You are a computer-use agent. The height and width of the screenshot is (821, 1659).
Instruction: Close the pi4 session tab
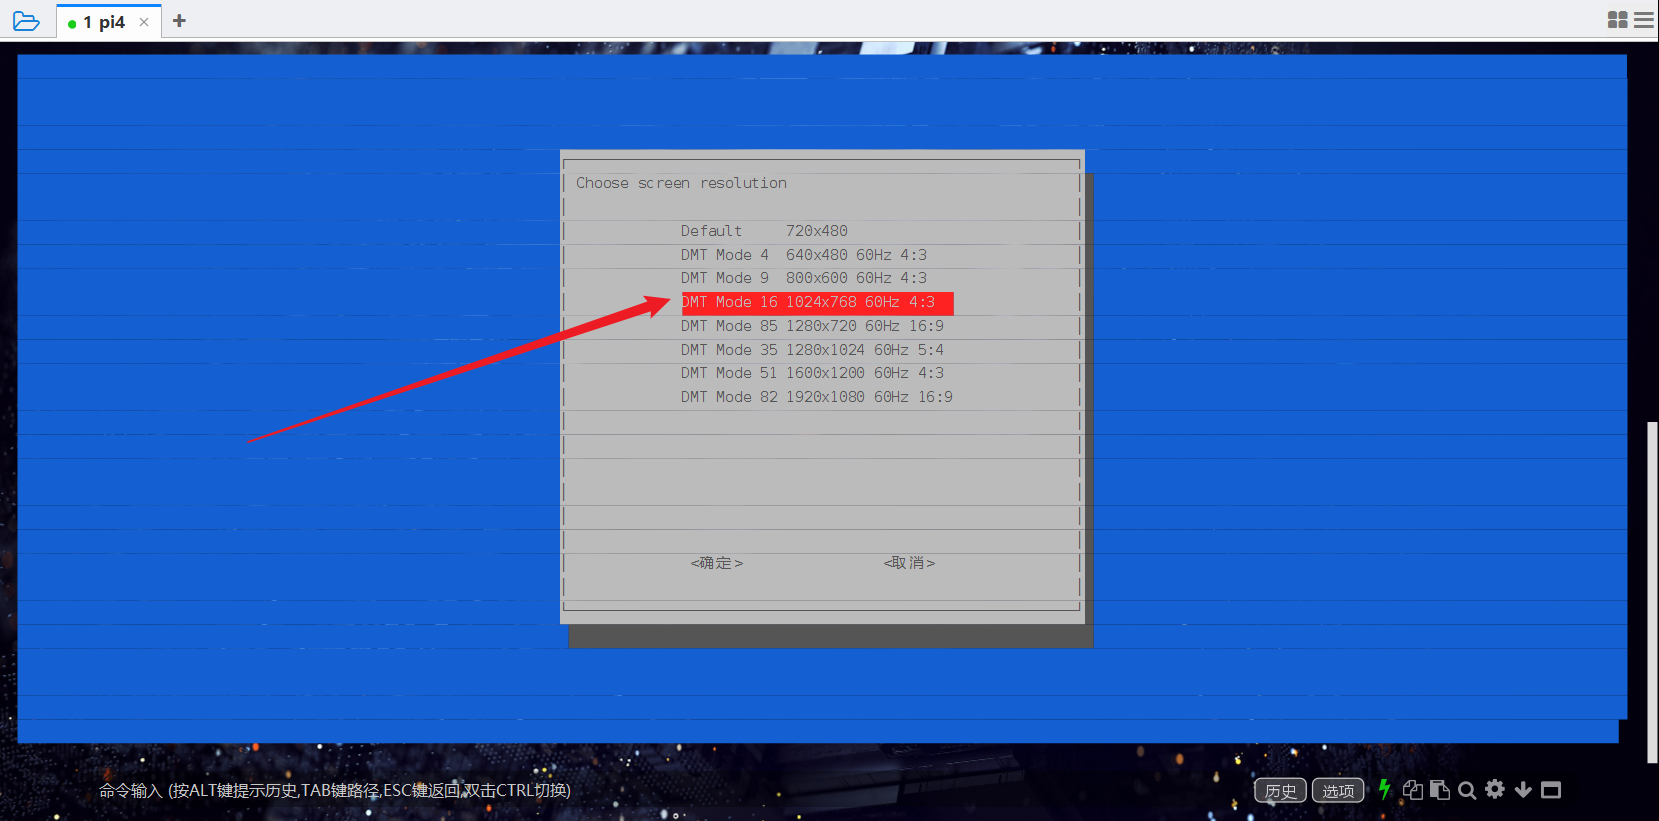tap(144, 22)
